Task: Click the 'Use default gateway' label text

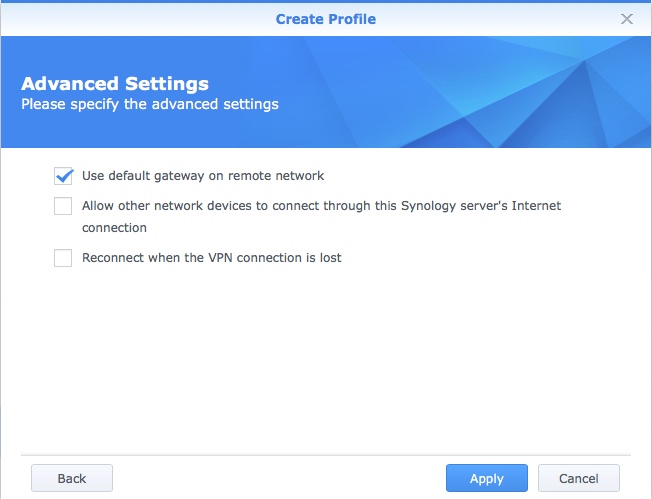Action: (x=203, y=176)
